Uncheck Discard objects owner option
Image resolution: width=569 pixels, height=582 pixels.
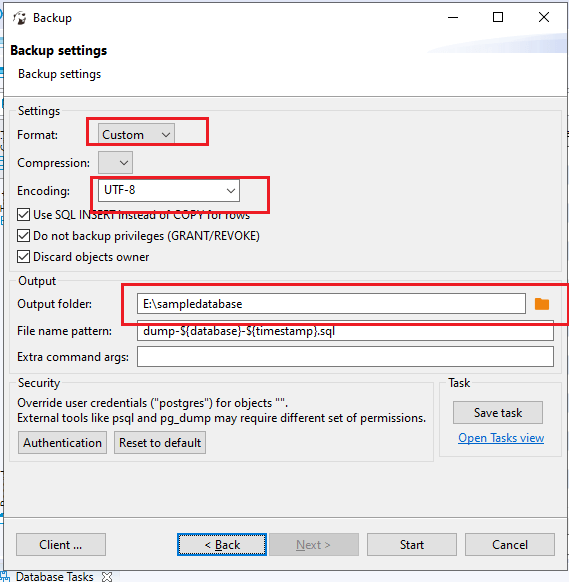pyautogui.click(x=23, y=257)
